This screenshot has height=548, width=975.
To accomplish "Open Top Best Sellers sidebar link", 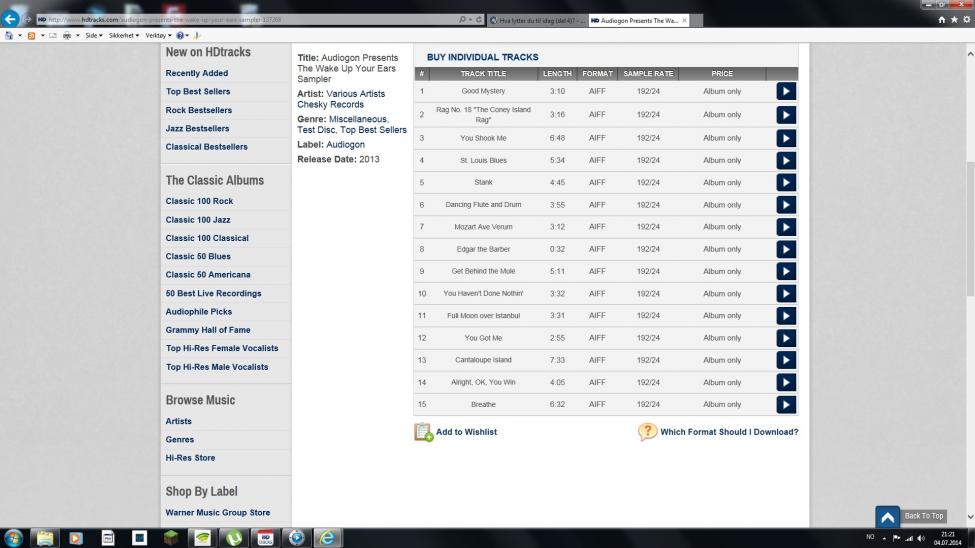I will click(198, 91).
